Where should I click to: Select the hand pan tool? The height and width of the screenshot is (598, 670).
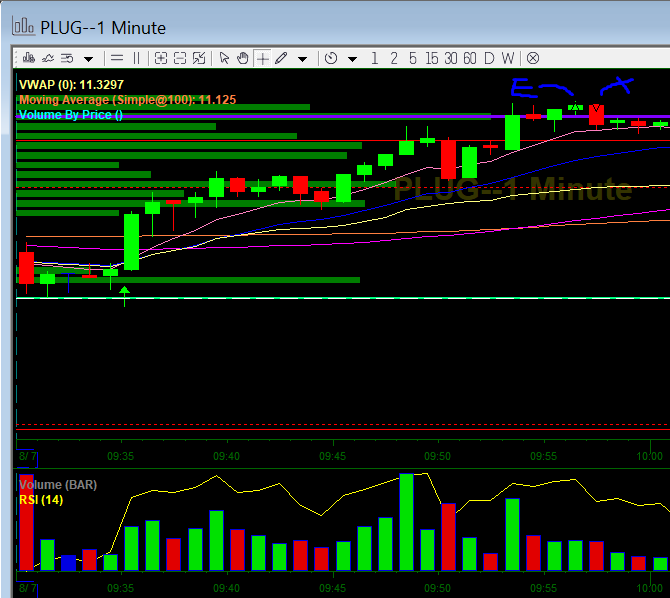(x=243, y=58)
